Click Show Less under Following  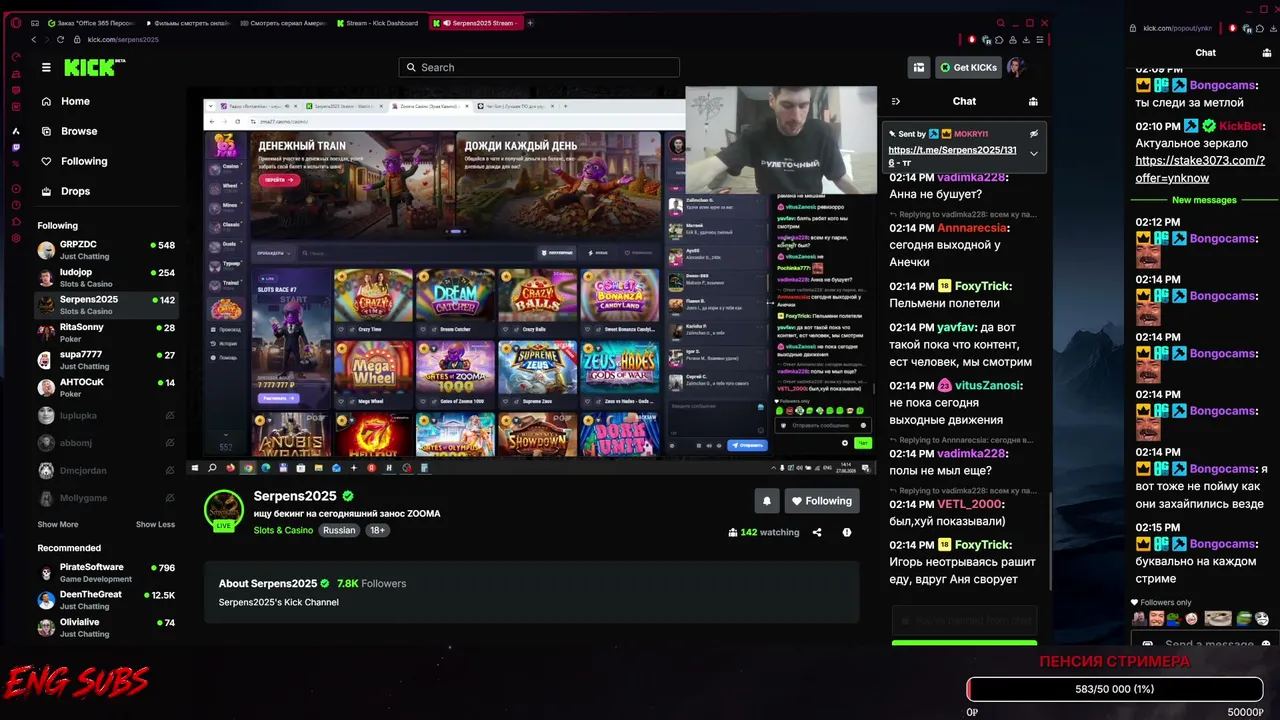(x=155, y=524)
